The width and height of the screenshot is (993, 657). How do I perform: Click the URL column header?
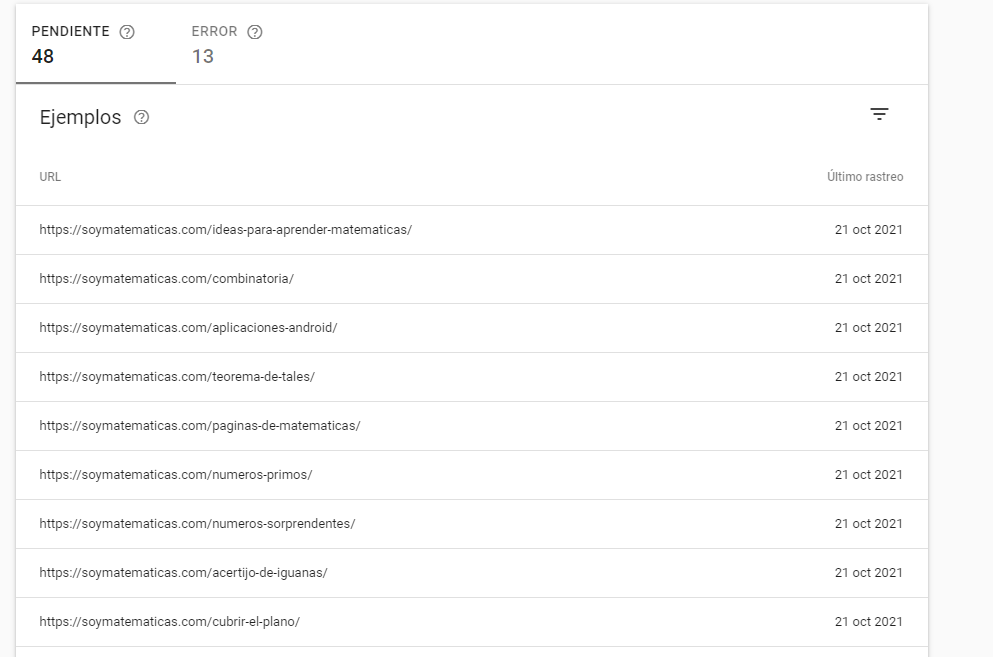coord(50,177)
